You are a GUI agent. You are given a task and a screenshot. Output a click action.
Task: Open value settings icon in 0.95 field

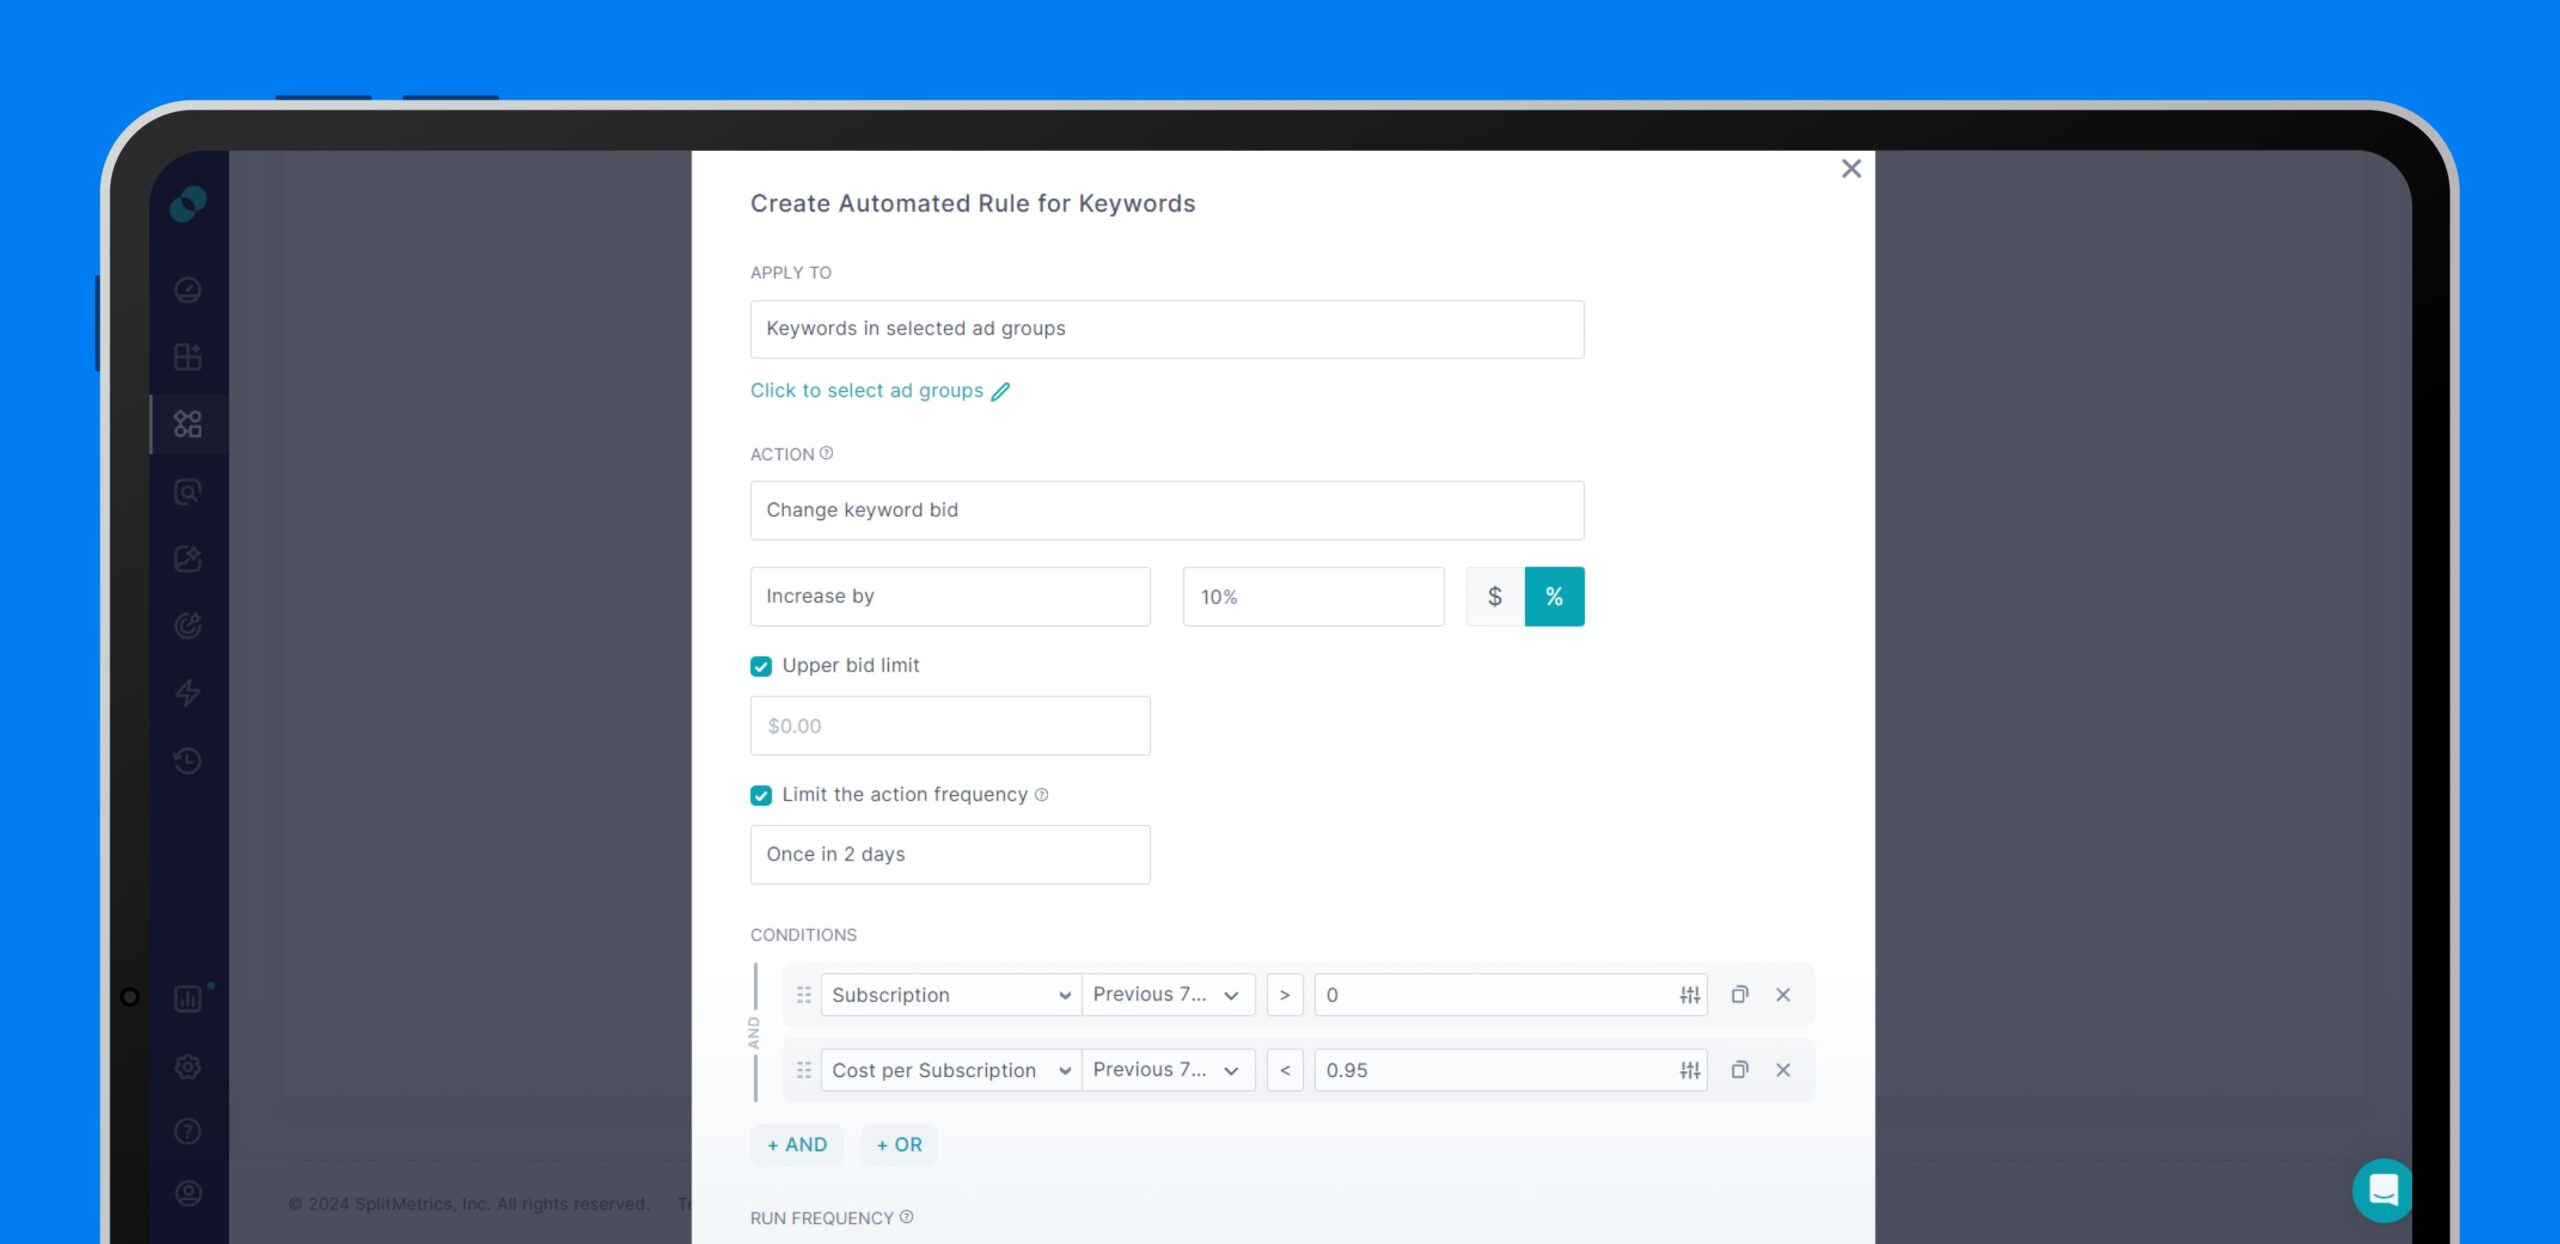tap(1689, 1070)
